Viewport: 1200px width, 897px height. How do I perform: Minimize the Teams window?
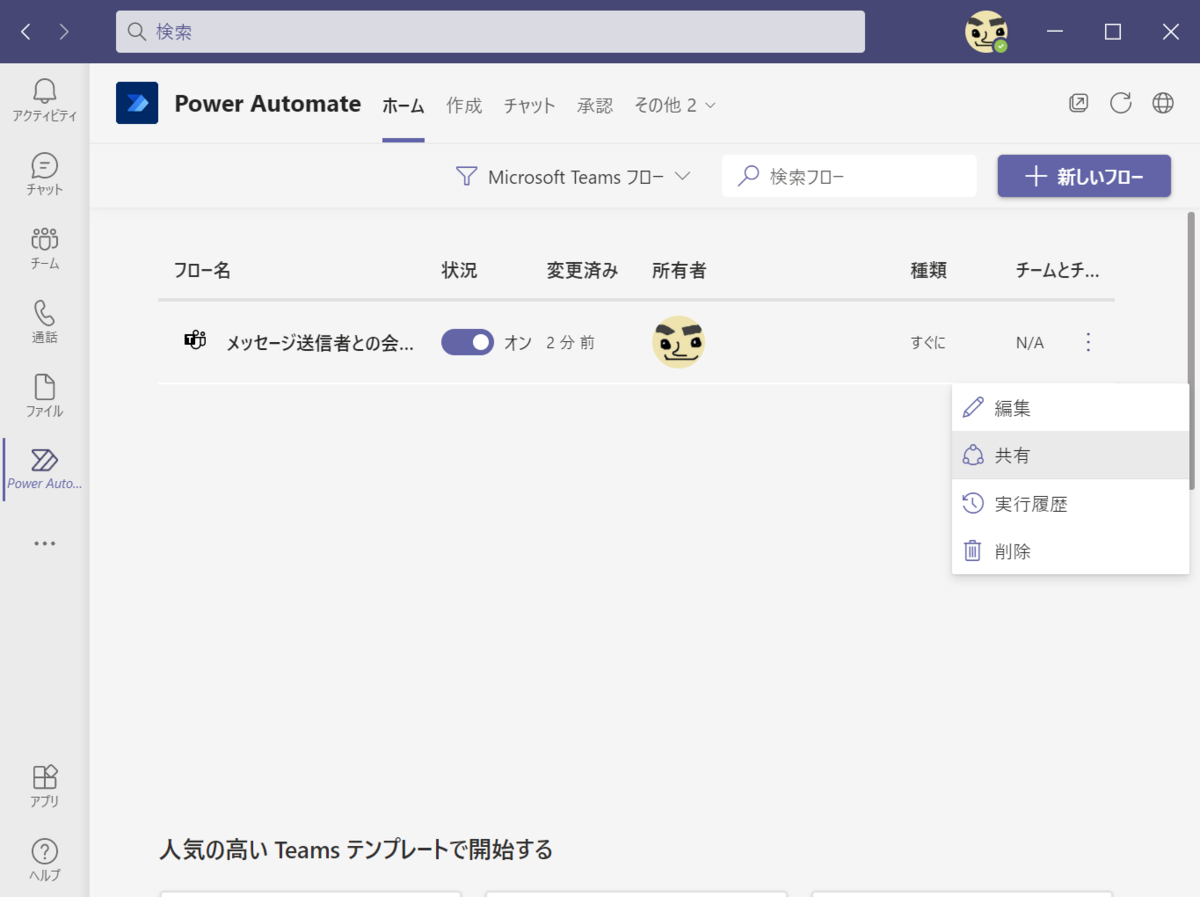click(1054, 32)
